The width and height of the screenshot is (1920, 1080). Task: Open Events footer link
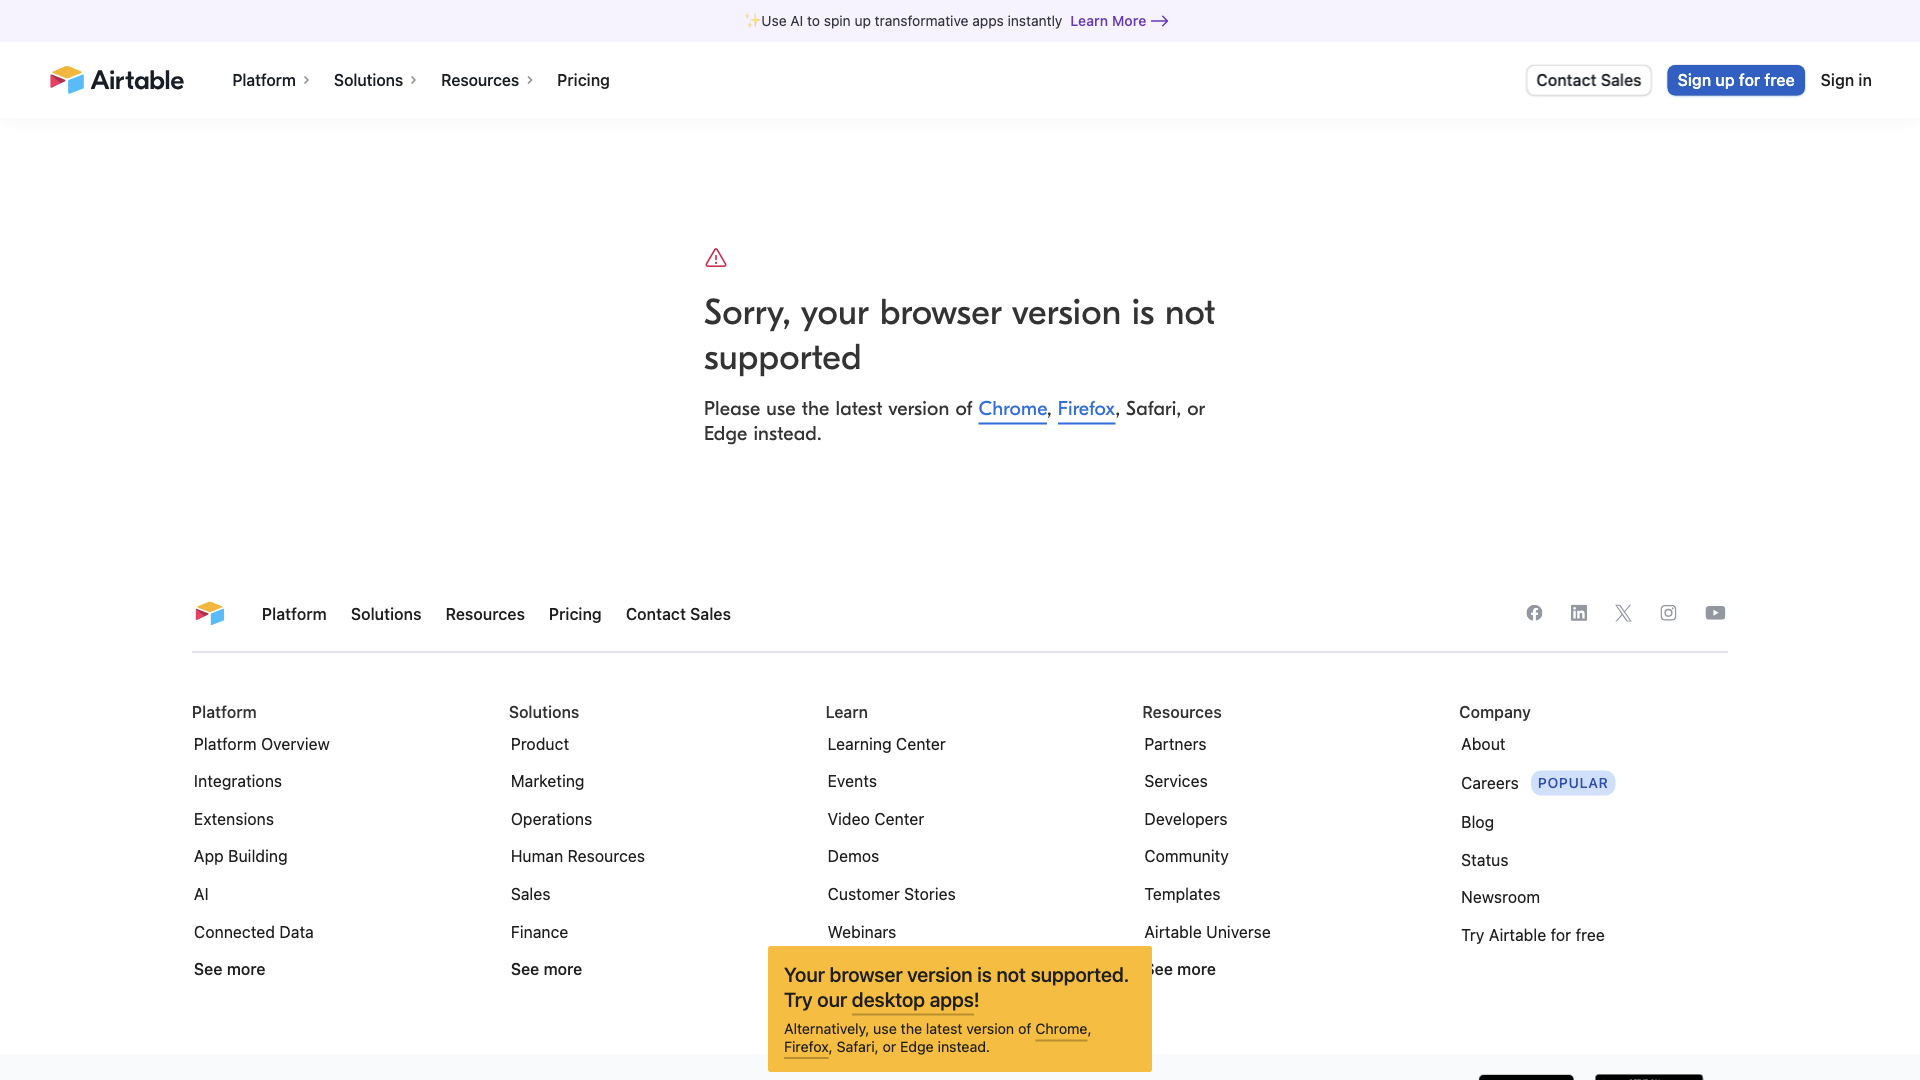(x=851, y=781)
